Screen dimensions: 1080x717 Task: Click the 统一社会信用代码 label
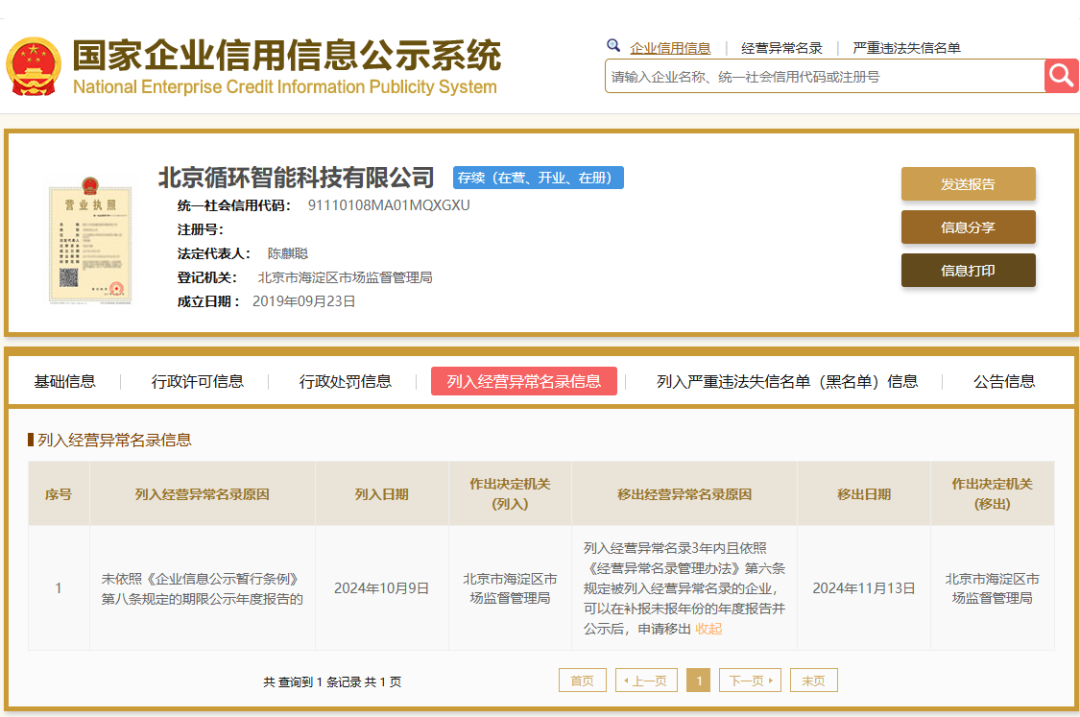point(233,205)
